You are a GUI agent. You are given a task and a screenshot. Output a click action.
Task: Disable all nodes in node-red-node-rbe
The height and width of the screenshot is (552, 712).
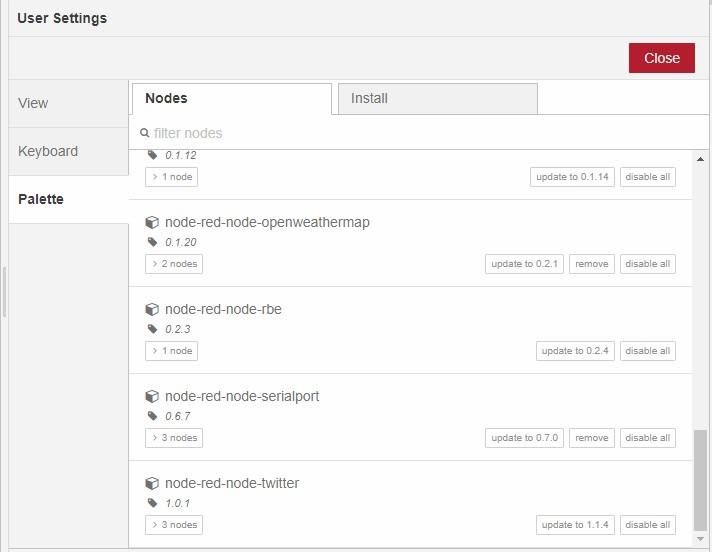(648, 351)
